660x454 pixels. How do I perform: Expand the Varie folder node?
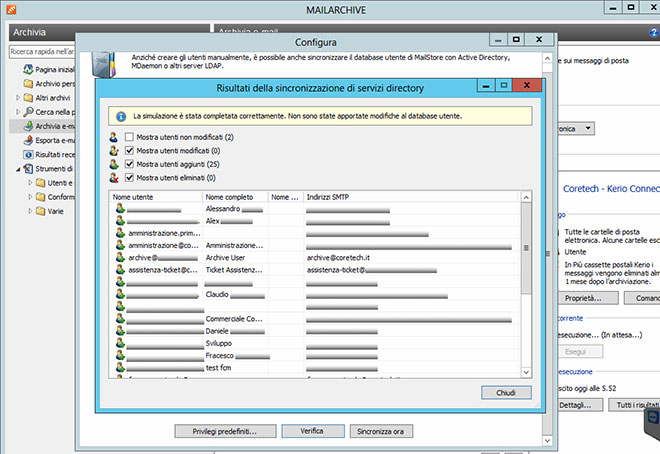click(x=29, y=211)
